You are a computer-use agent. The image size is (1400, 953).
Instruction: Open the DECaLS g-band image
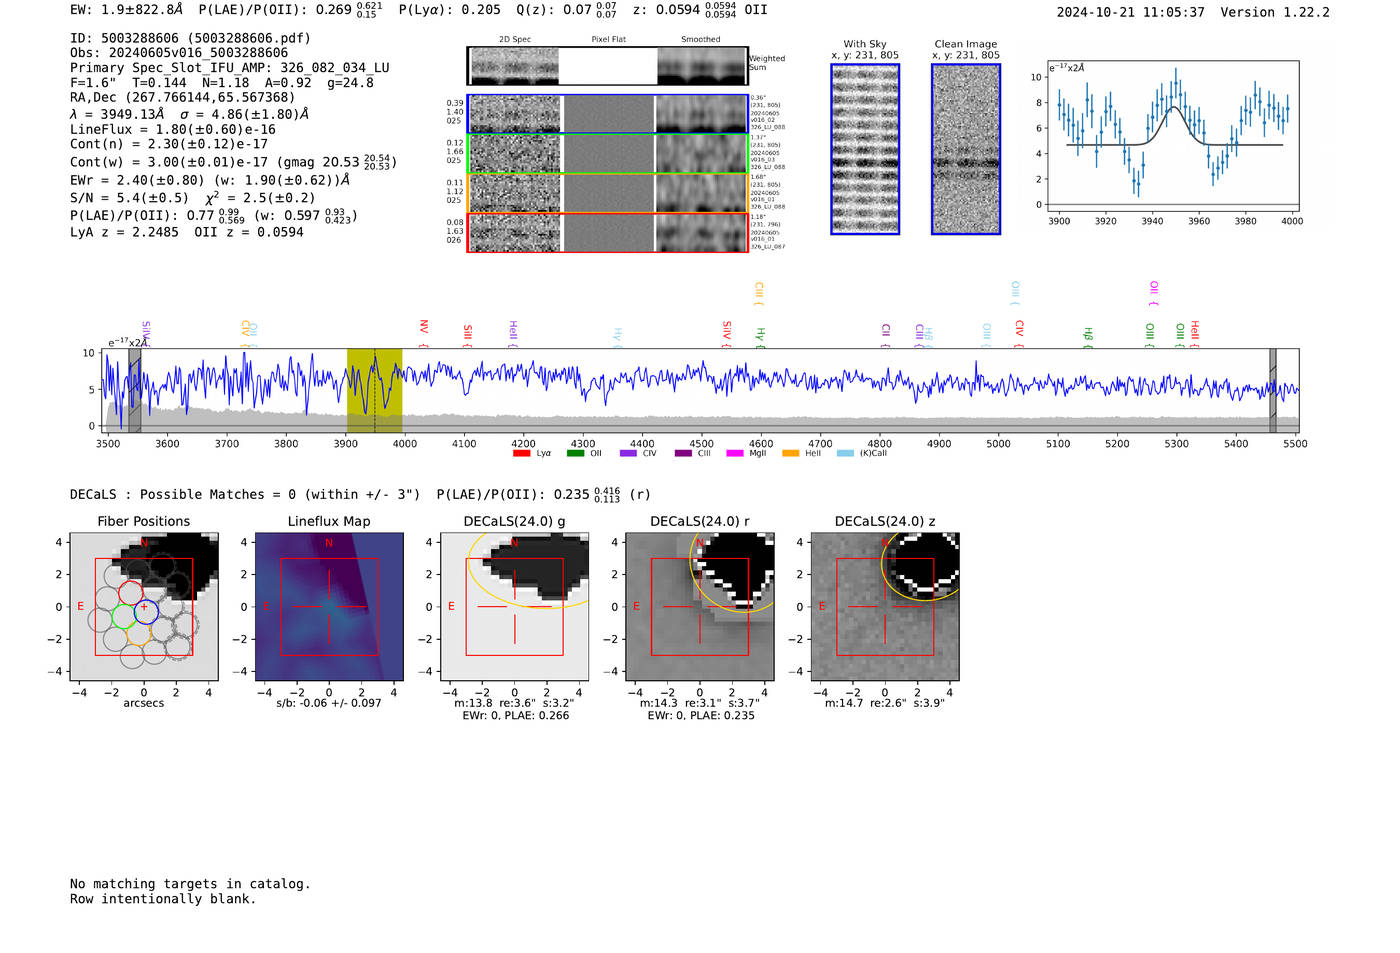(514, 607)
